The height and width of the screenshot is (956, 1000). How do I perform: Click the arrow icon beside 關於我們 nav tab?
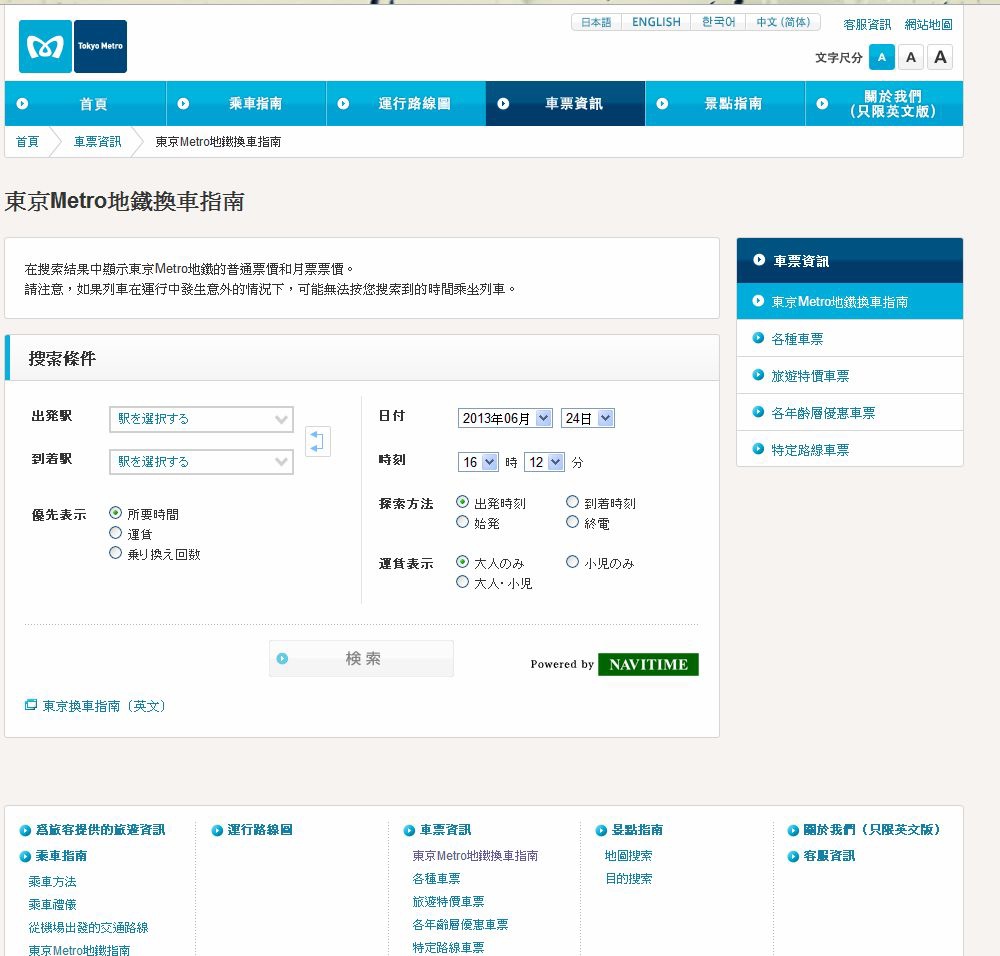[x=822, y=103]
